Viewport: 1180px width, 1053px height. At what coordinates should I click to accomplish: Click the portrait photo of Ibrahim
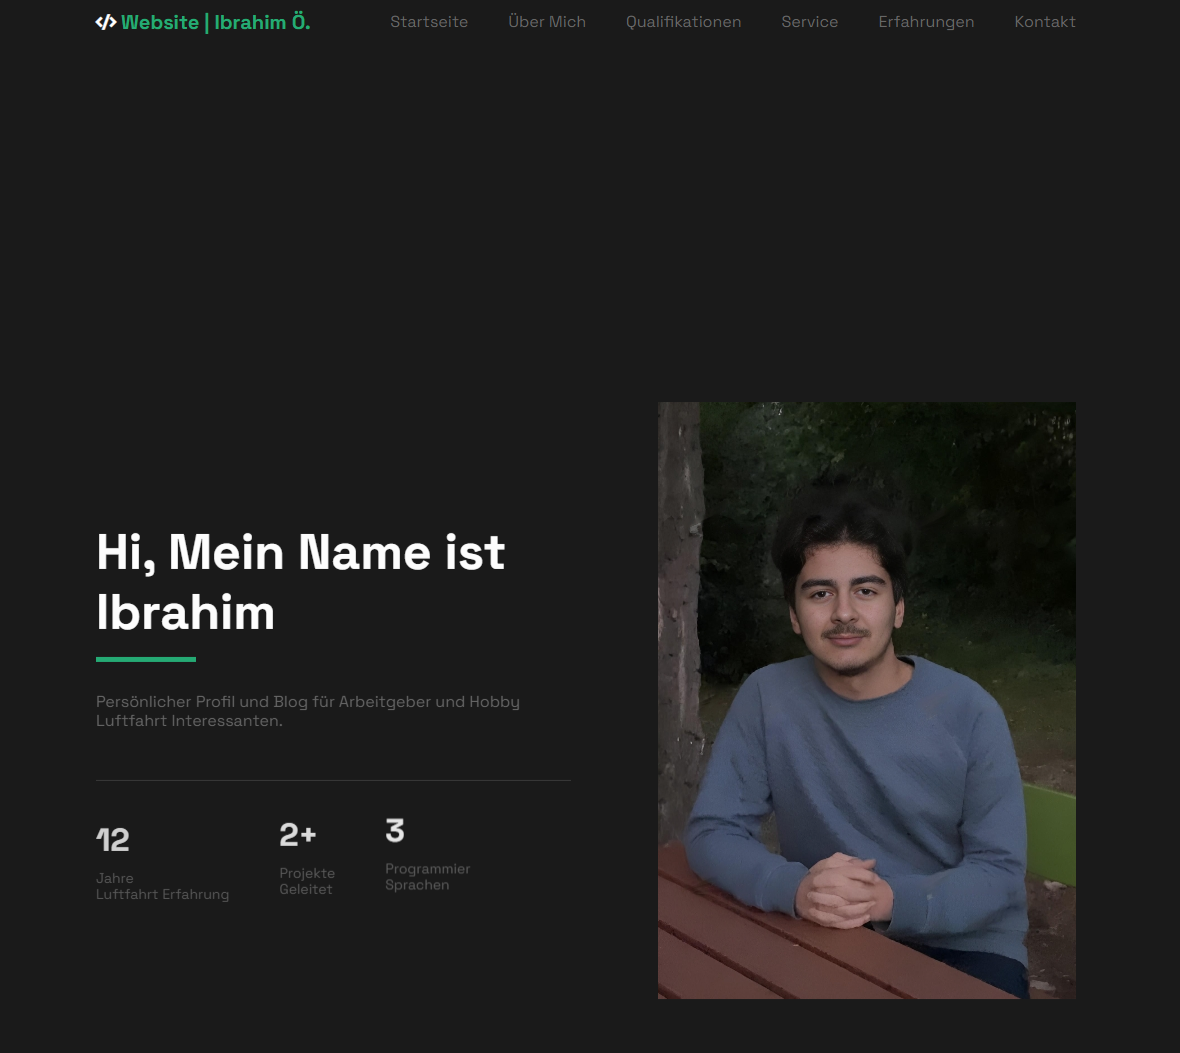coord(866,700)
